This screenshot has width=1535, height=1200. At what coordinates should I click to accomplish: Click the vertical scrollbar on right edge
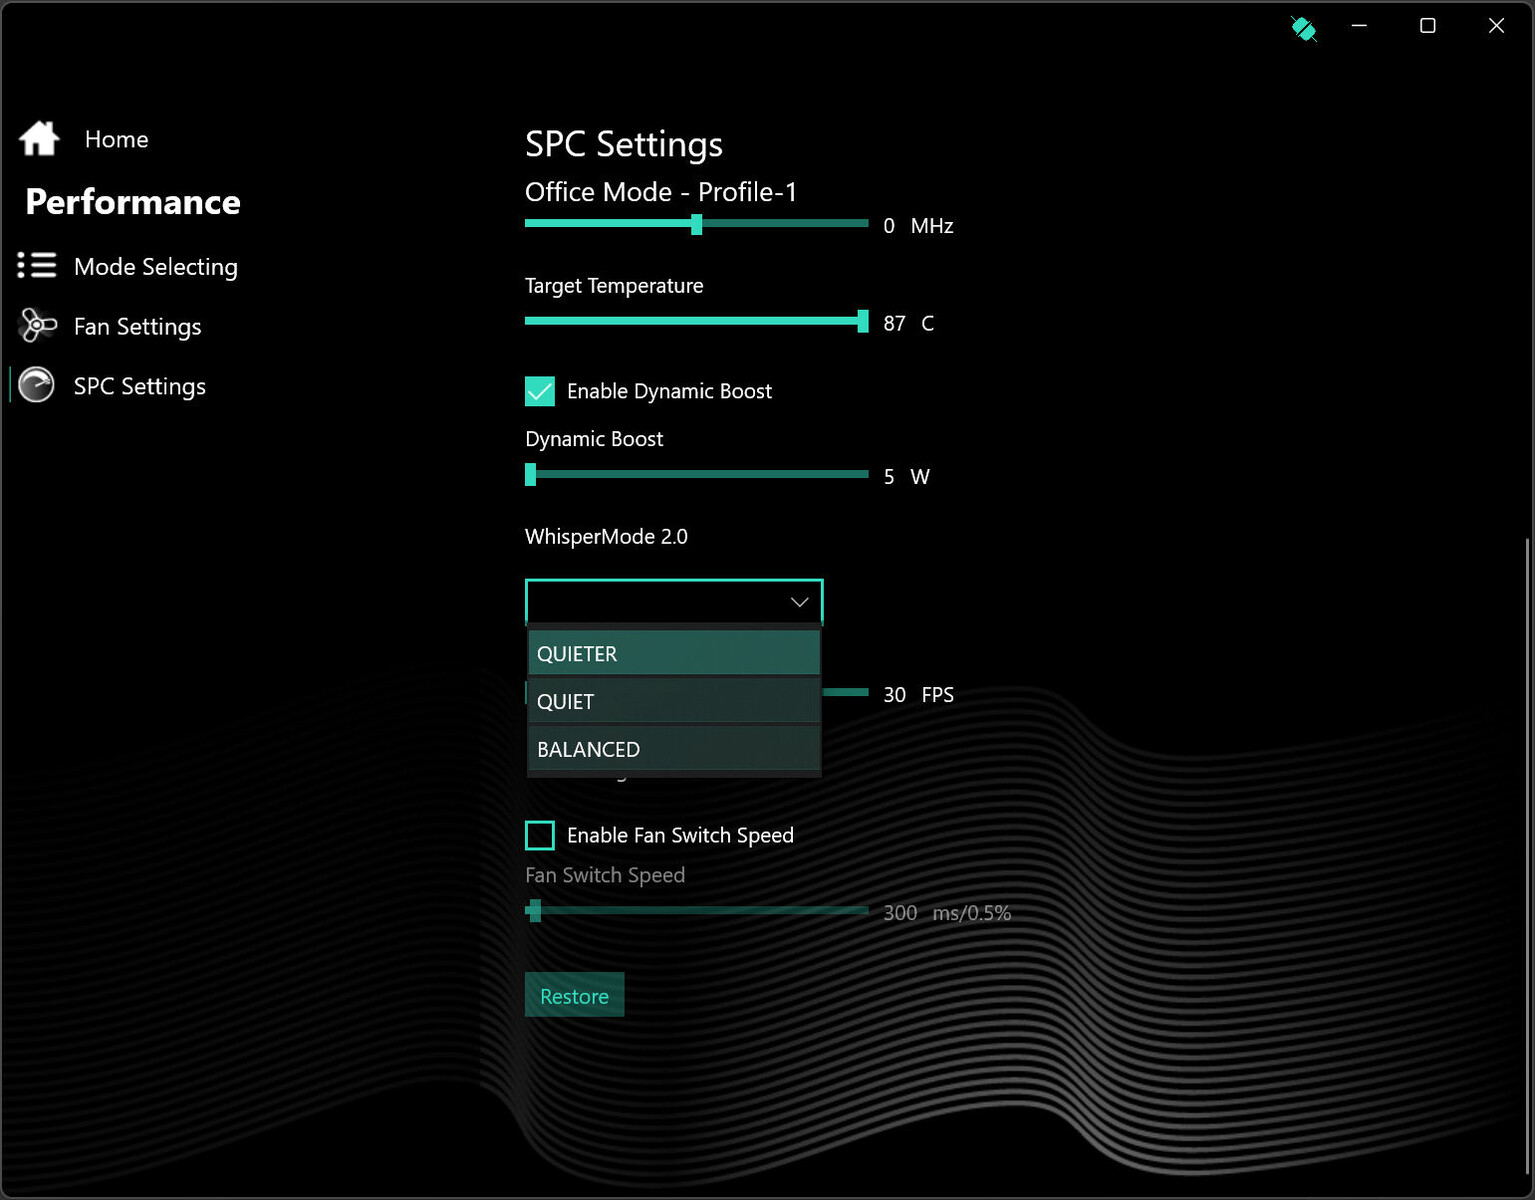(x=1527, y=858)
